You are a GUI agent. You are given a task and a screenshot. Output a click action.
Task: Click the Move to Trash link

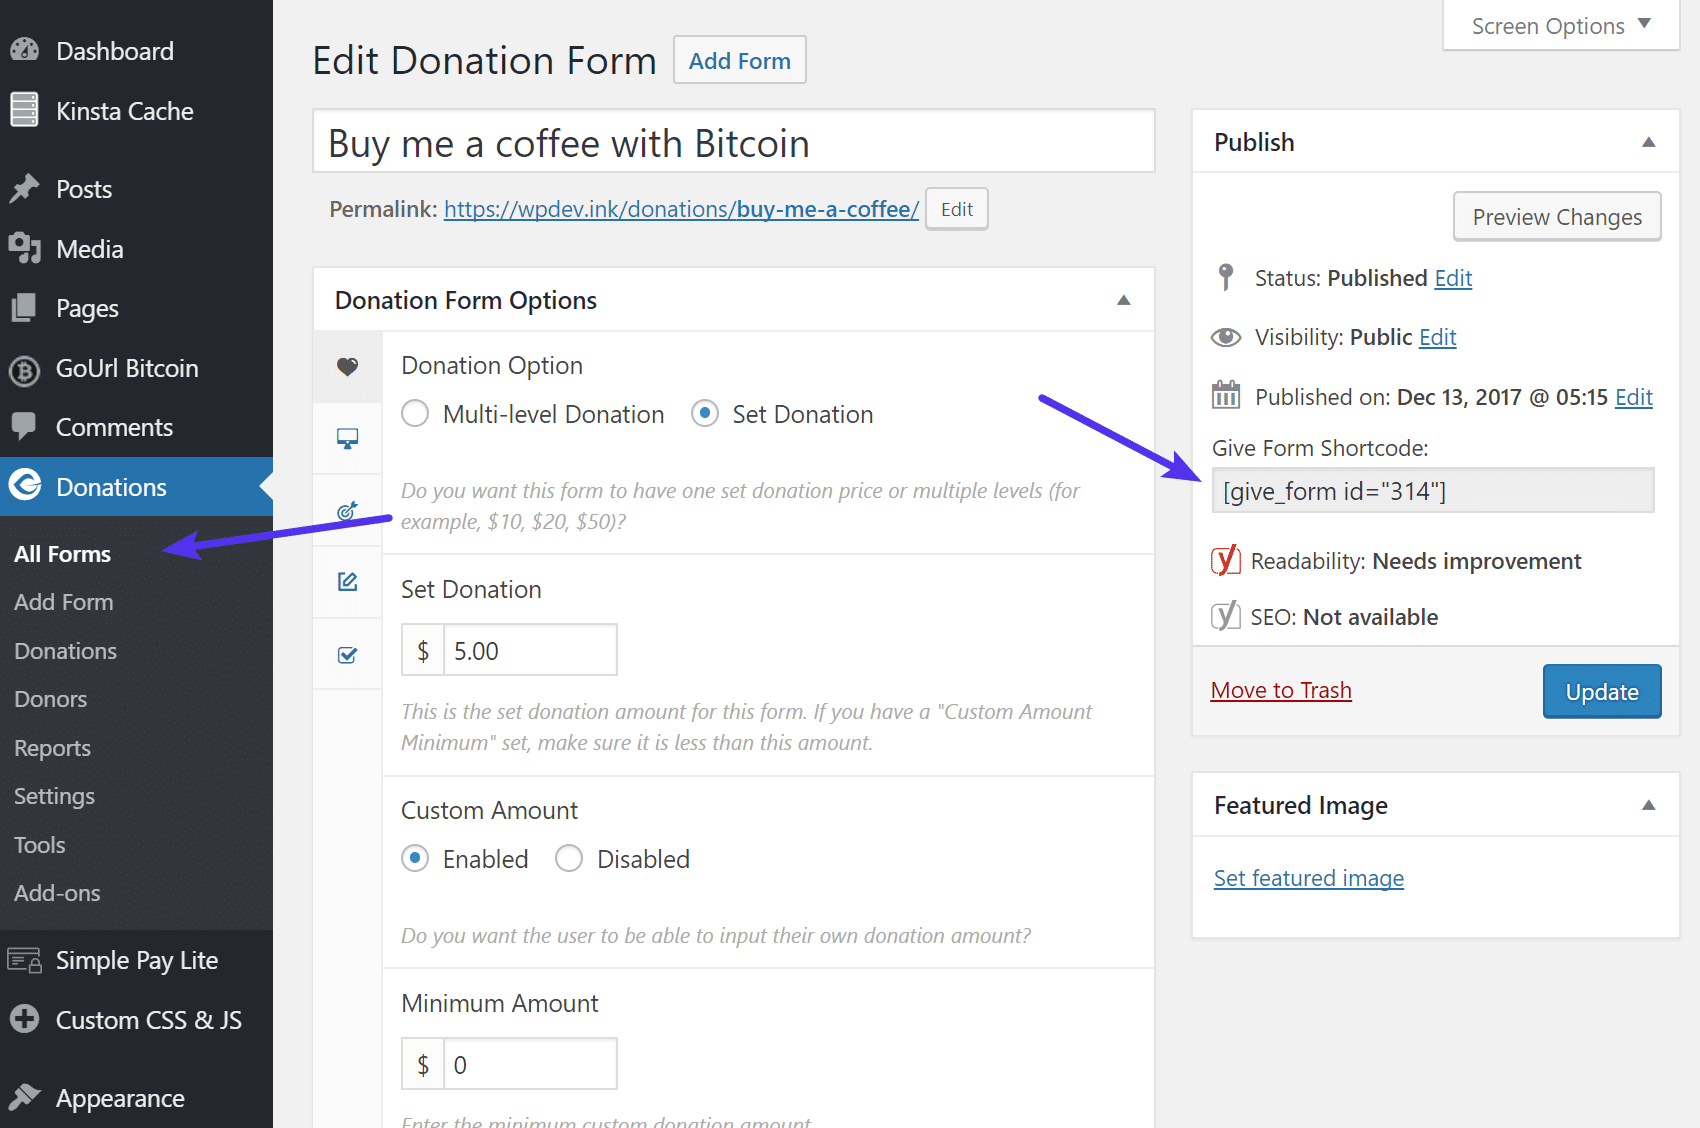[x=1281, y=690]
